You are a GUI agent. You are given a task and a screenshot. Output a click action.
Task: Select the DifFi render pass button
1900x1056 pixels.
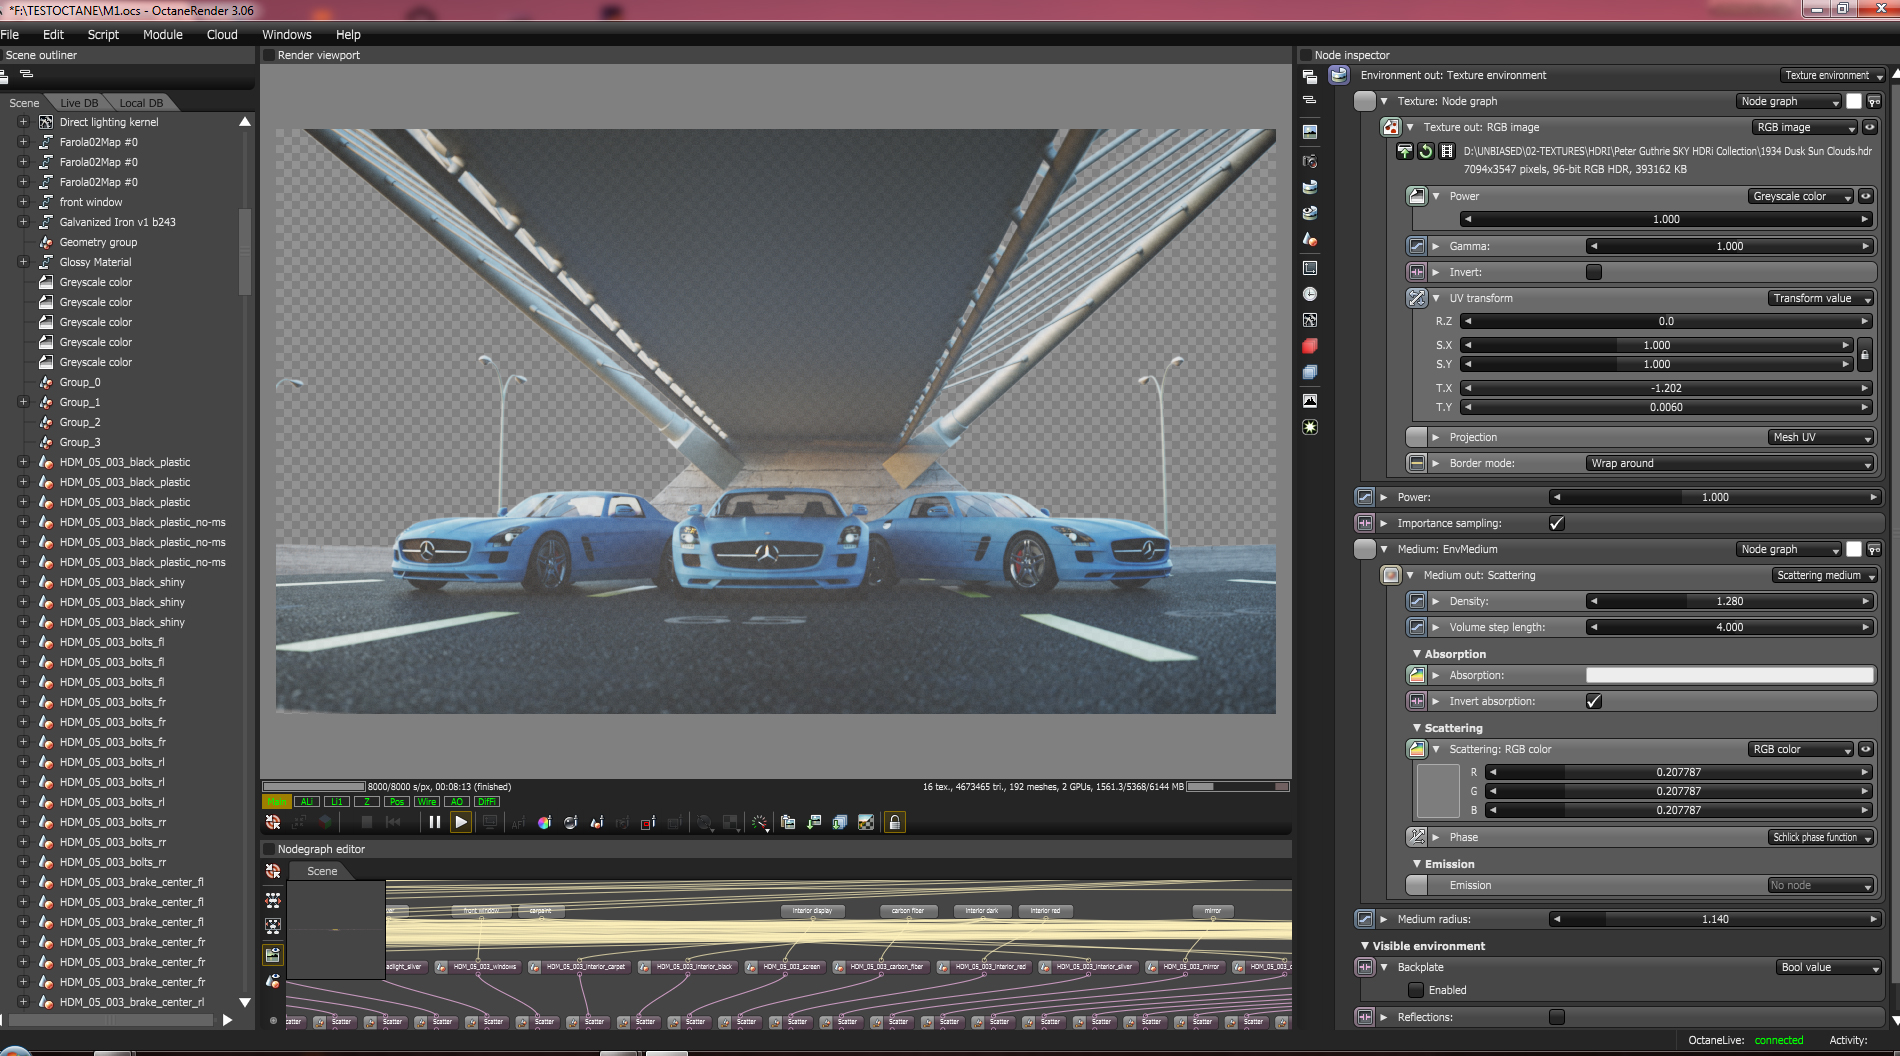(x=487, y=801)
